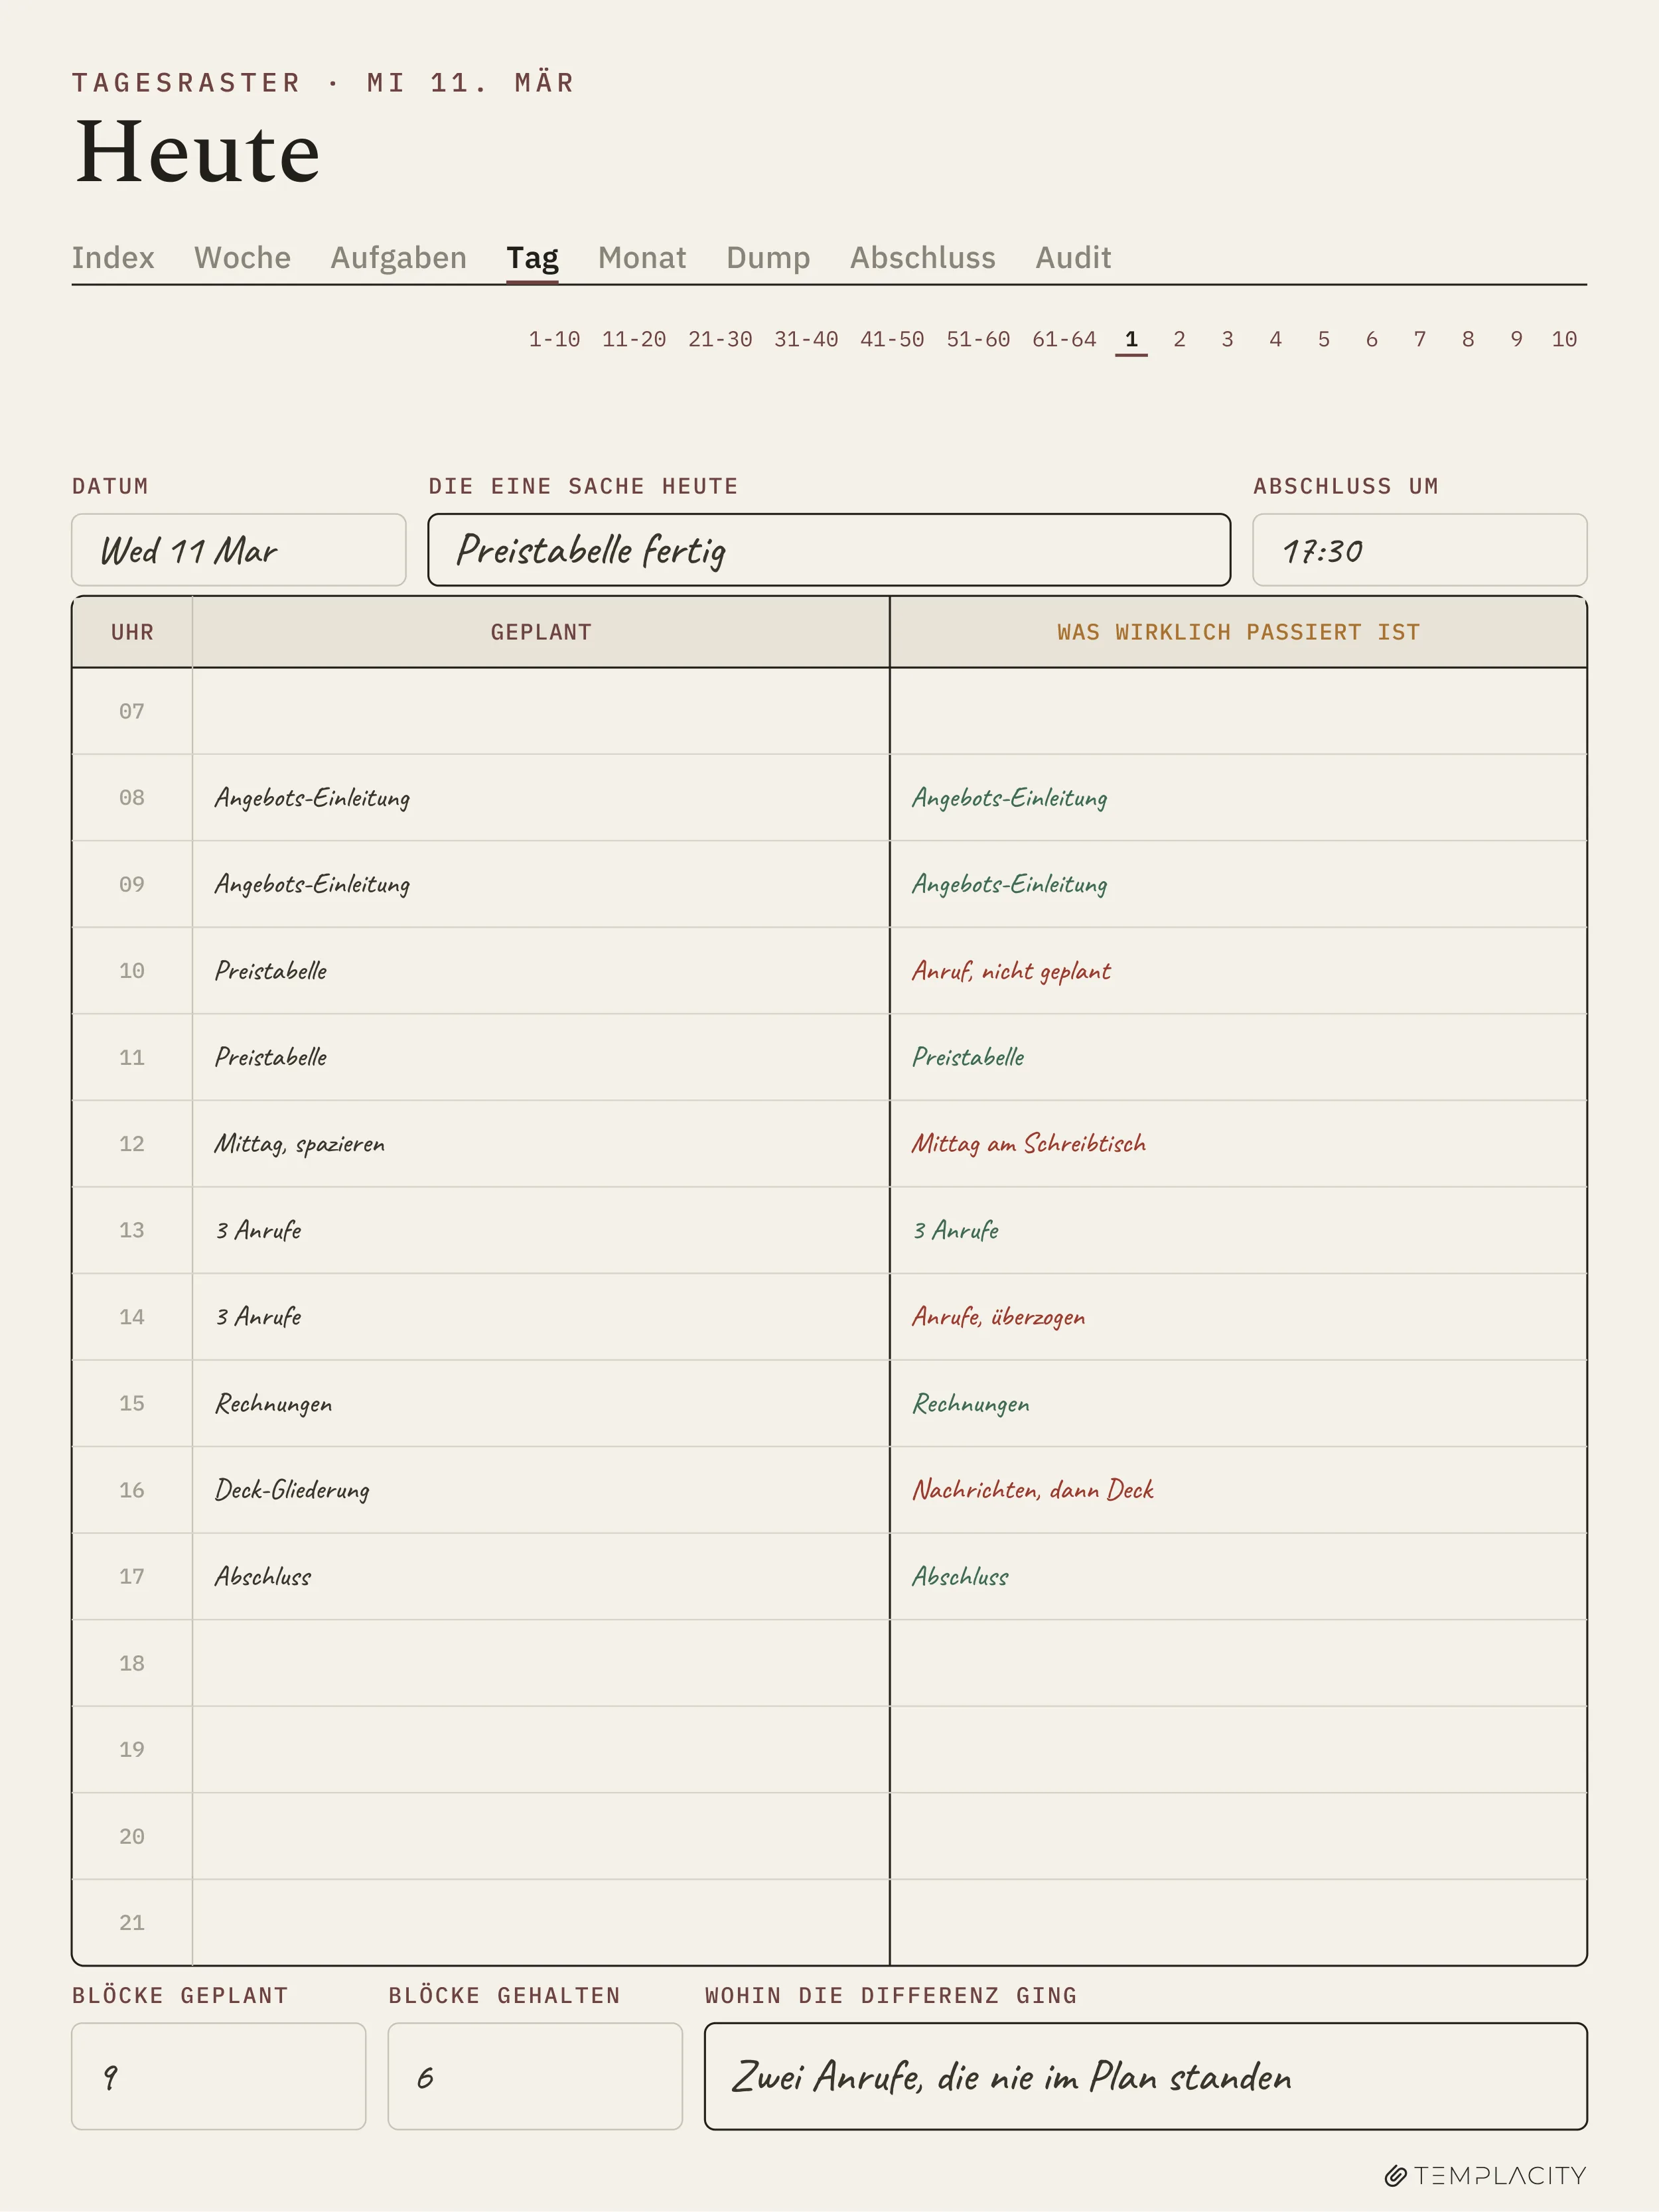Click actual 'Angebots-Einleitung' at hour 09
Screen dimensions: 1659x2212
pos(1009,884)
